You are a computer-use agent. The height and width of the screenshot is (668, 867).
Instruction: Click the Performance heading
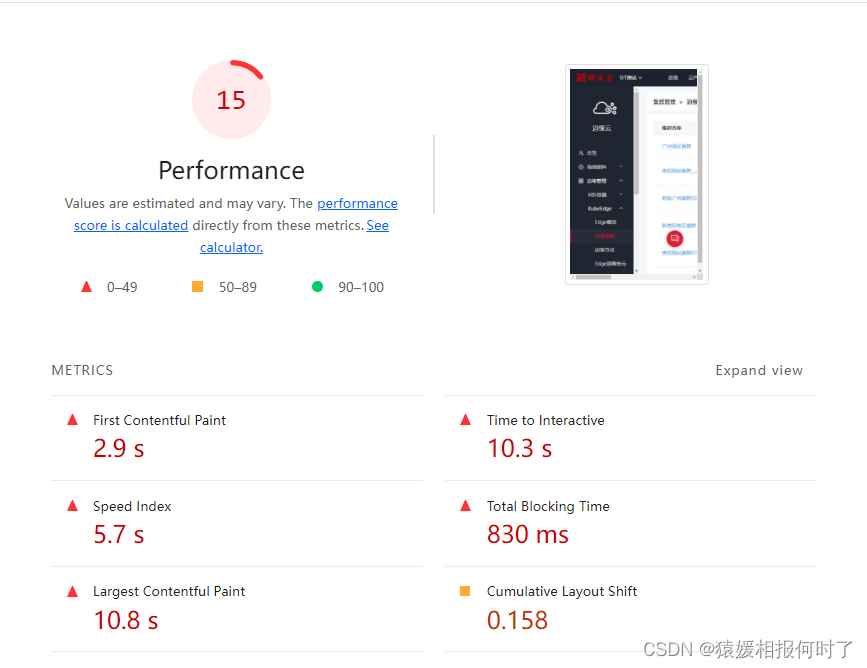pos(231,170)
